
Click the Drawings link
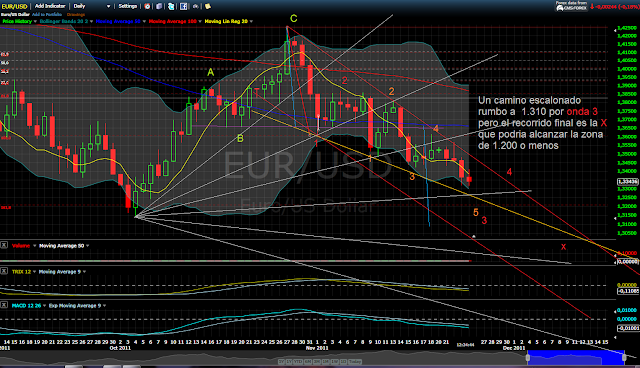point(76,14)
